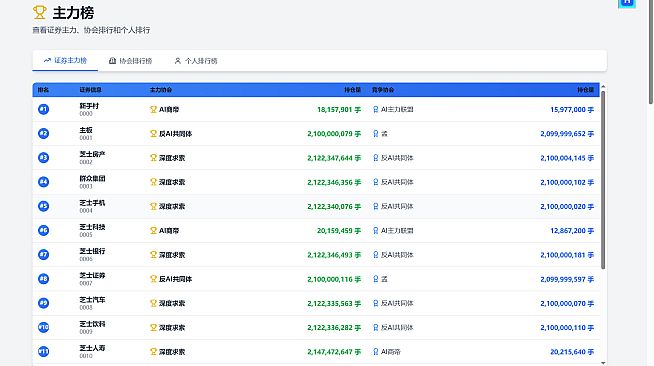Click the 排名 column header
Image resolution: width=654 pixels, height=366 pixels.
click(x=43, y=90)
